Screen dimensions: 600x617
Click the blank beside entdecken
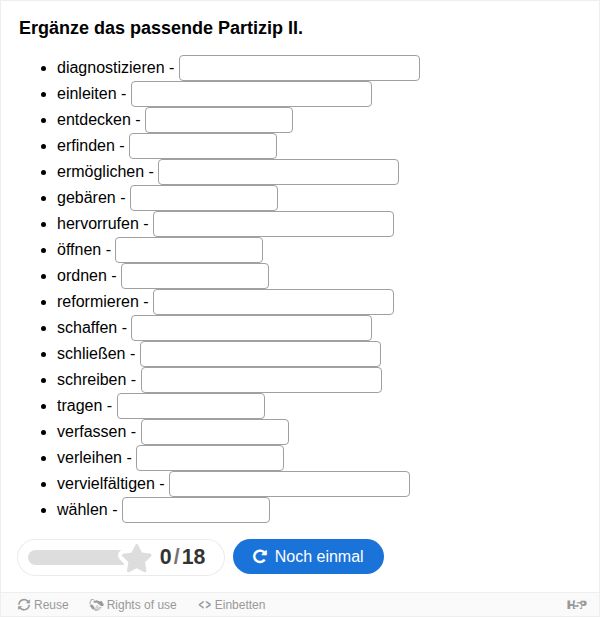(x=219, y=120)
